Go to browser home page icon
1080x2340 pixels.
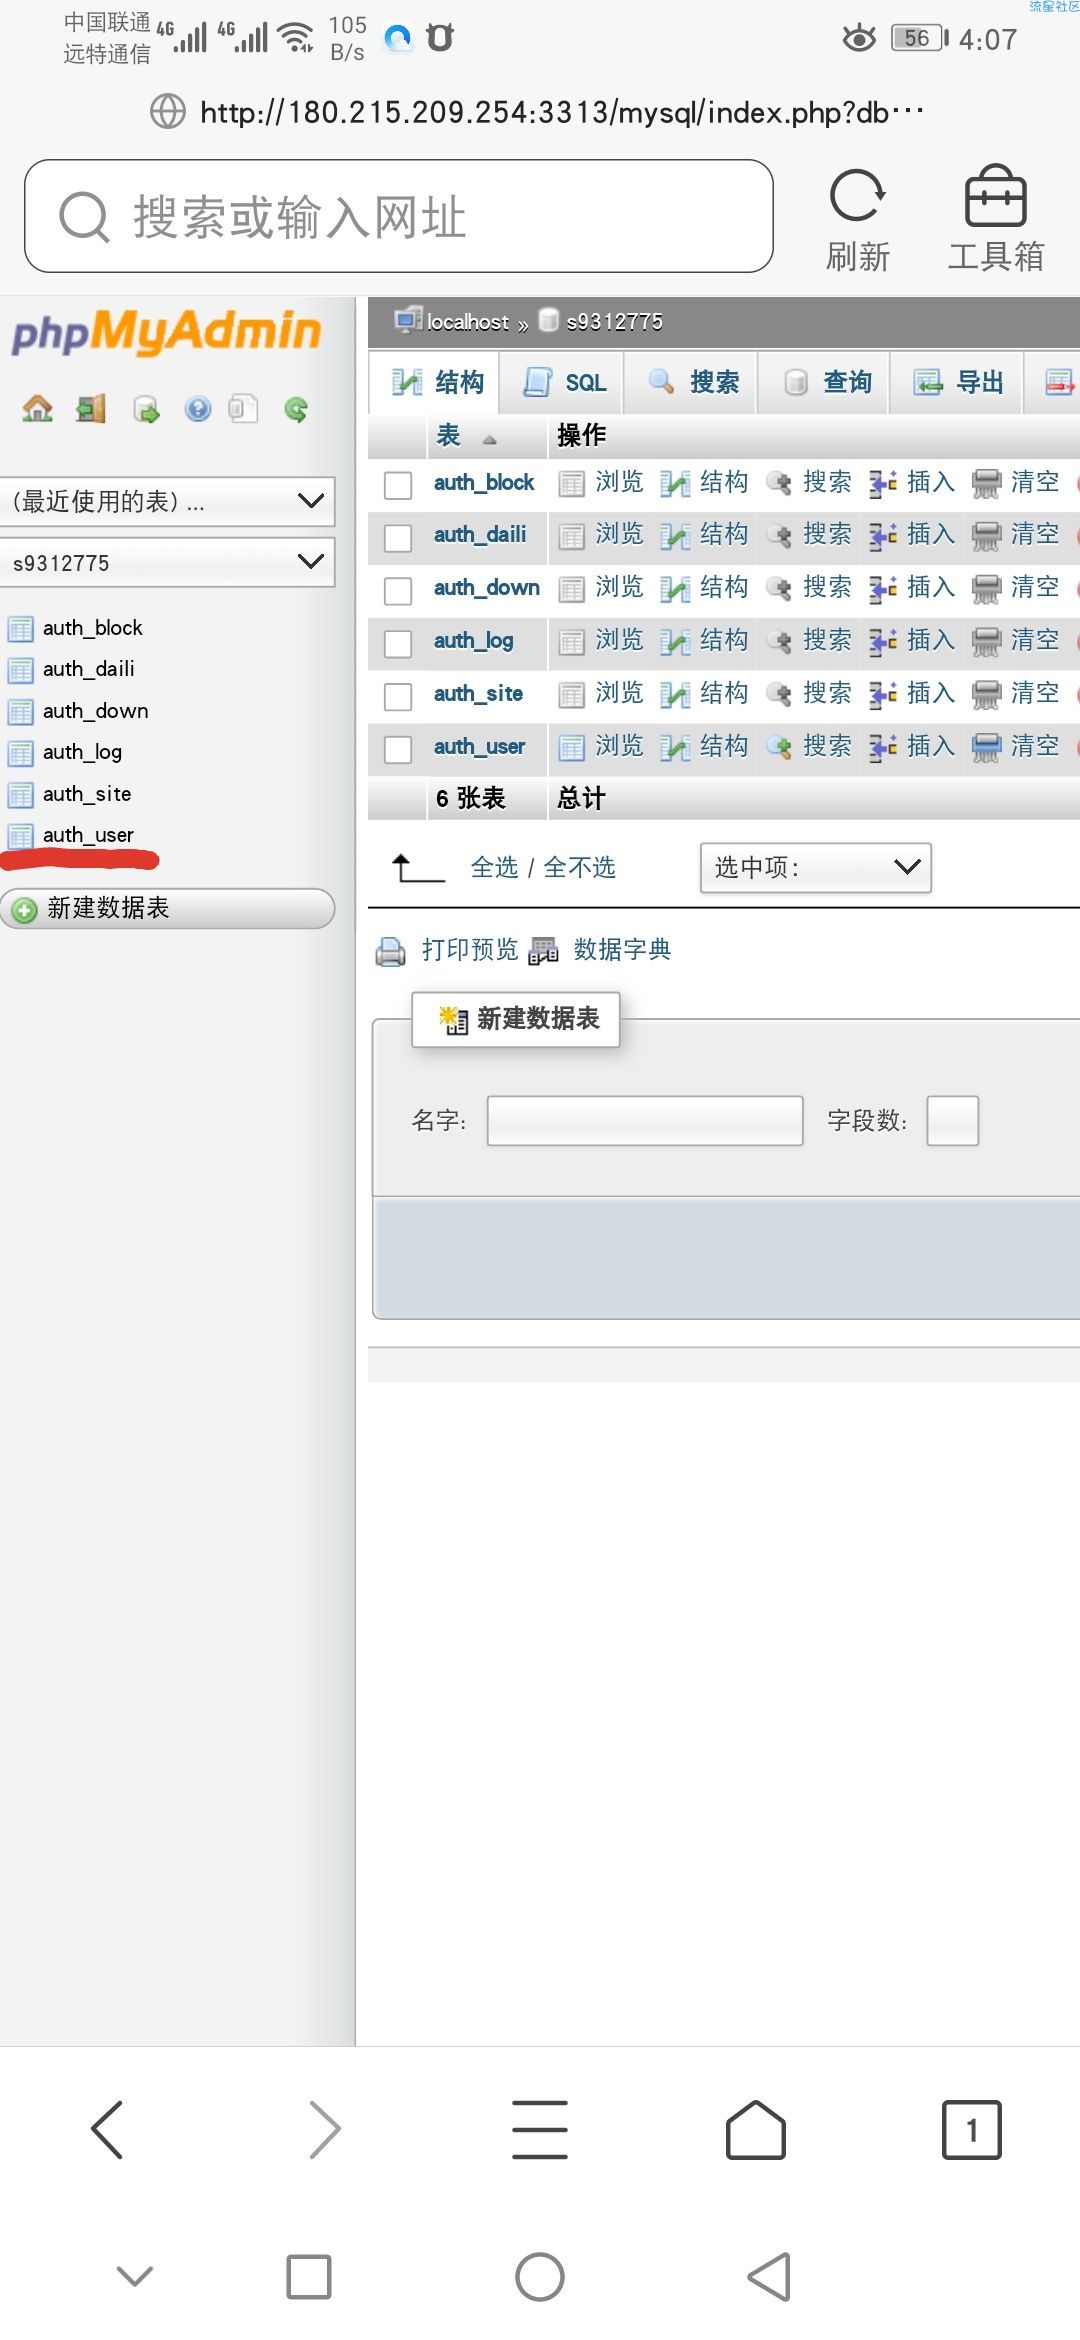[x=756, y=2130]
